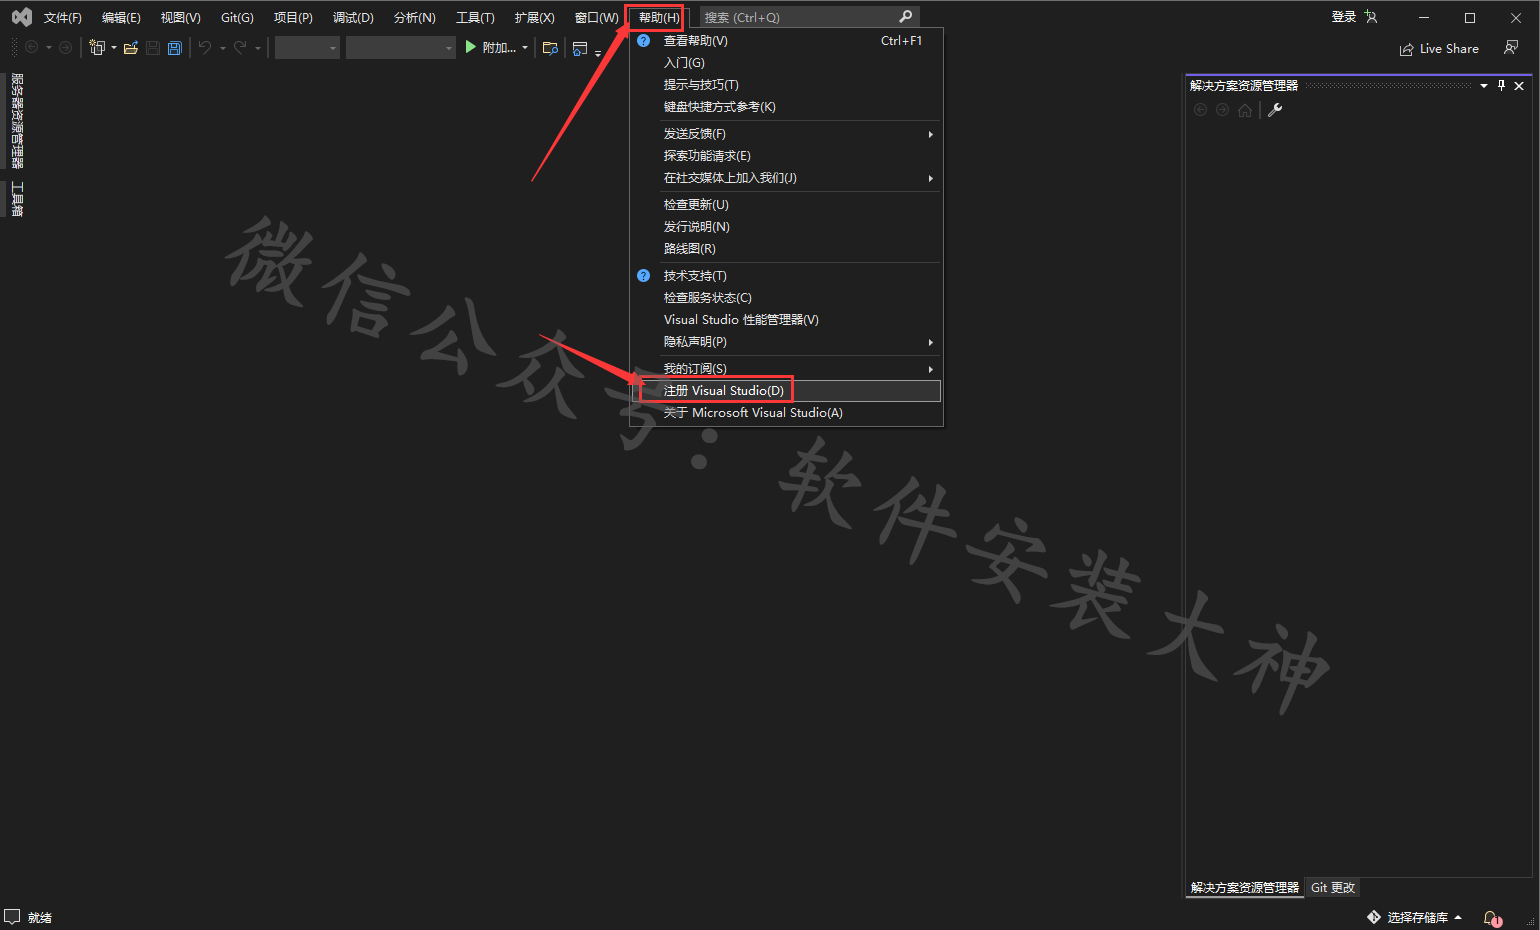Close the Solution Explorer panel
Image resolution: width=1540 pixels, height=930 pixels.
tap(1519, 86)
